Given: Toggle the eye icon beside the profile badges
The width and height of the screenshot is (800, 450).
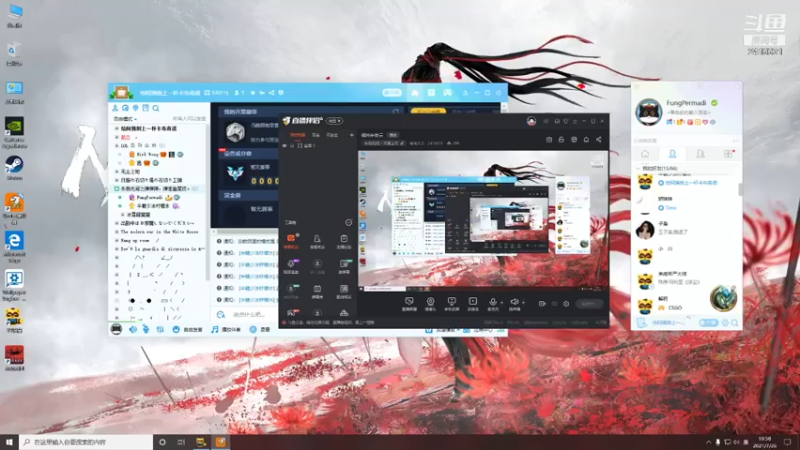Looking at the screenshot, I should pos(713,122).
